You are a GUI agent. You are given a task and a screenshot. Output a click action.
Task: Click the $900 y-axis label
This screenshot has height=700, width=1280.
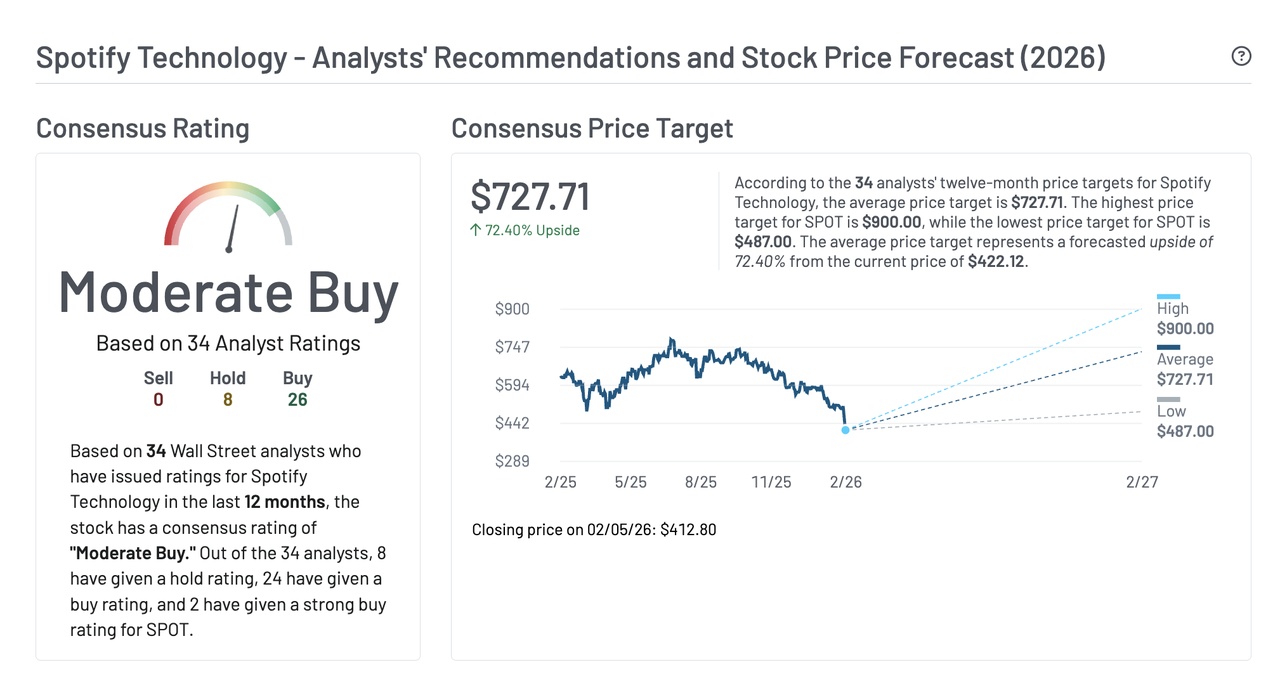(x=512, y=309)
